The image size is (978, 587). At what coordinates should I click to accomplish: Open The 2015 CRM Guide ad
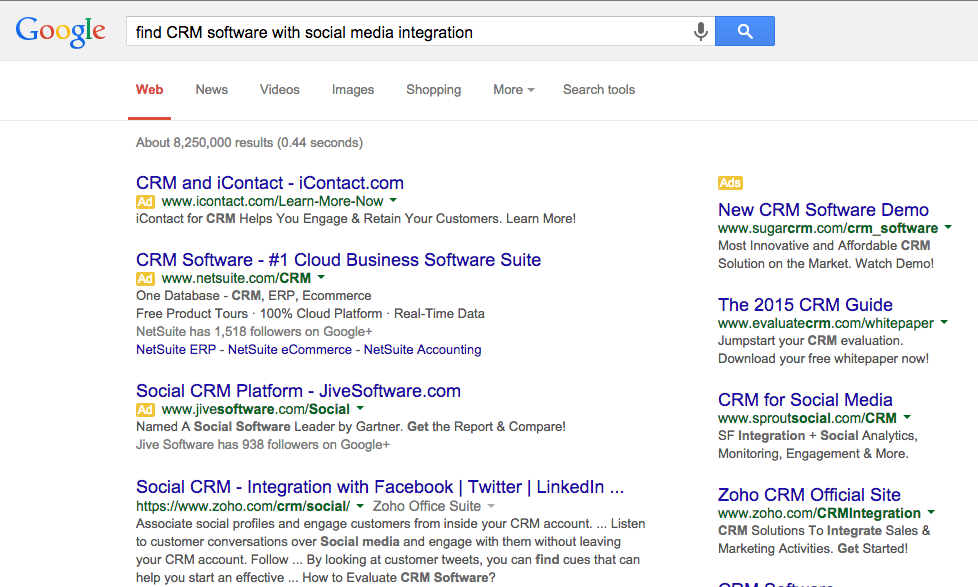pyautogui.click(x=805, y=304)
